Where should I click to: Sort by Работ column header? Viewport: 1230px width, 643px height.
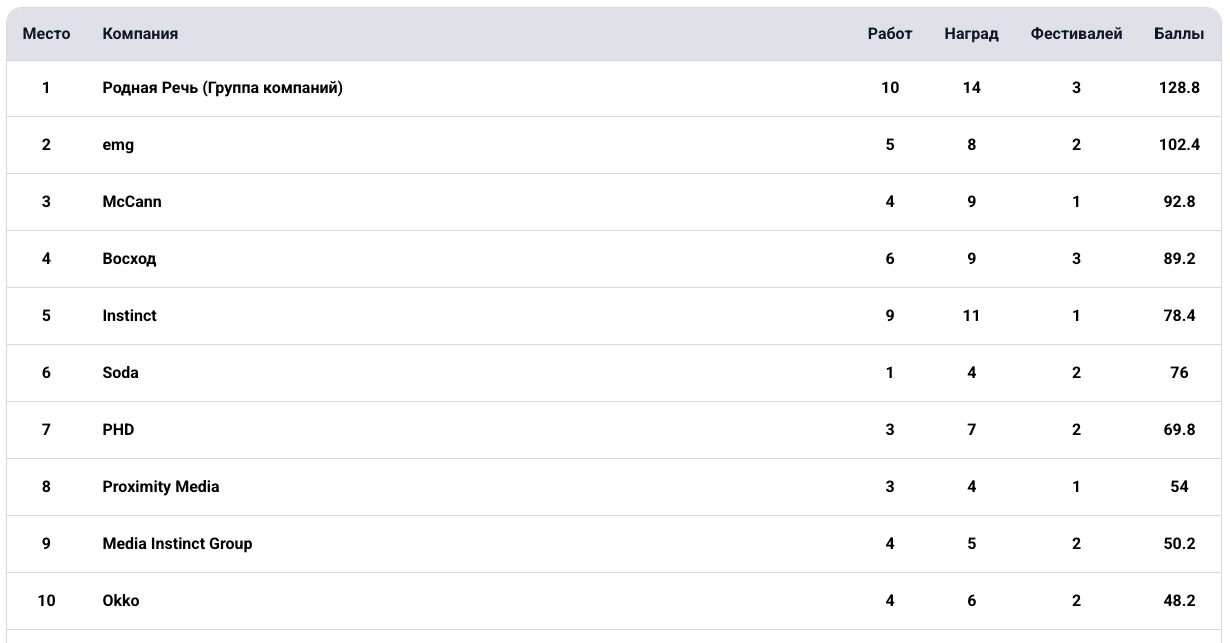tap(889, 34)
